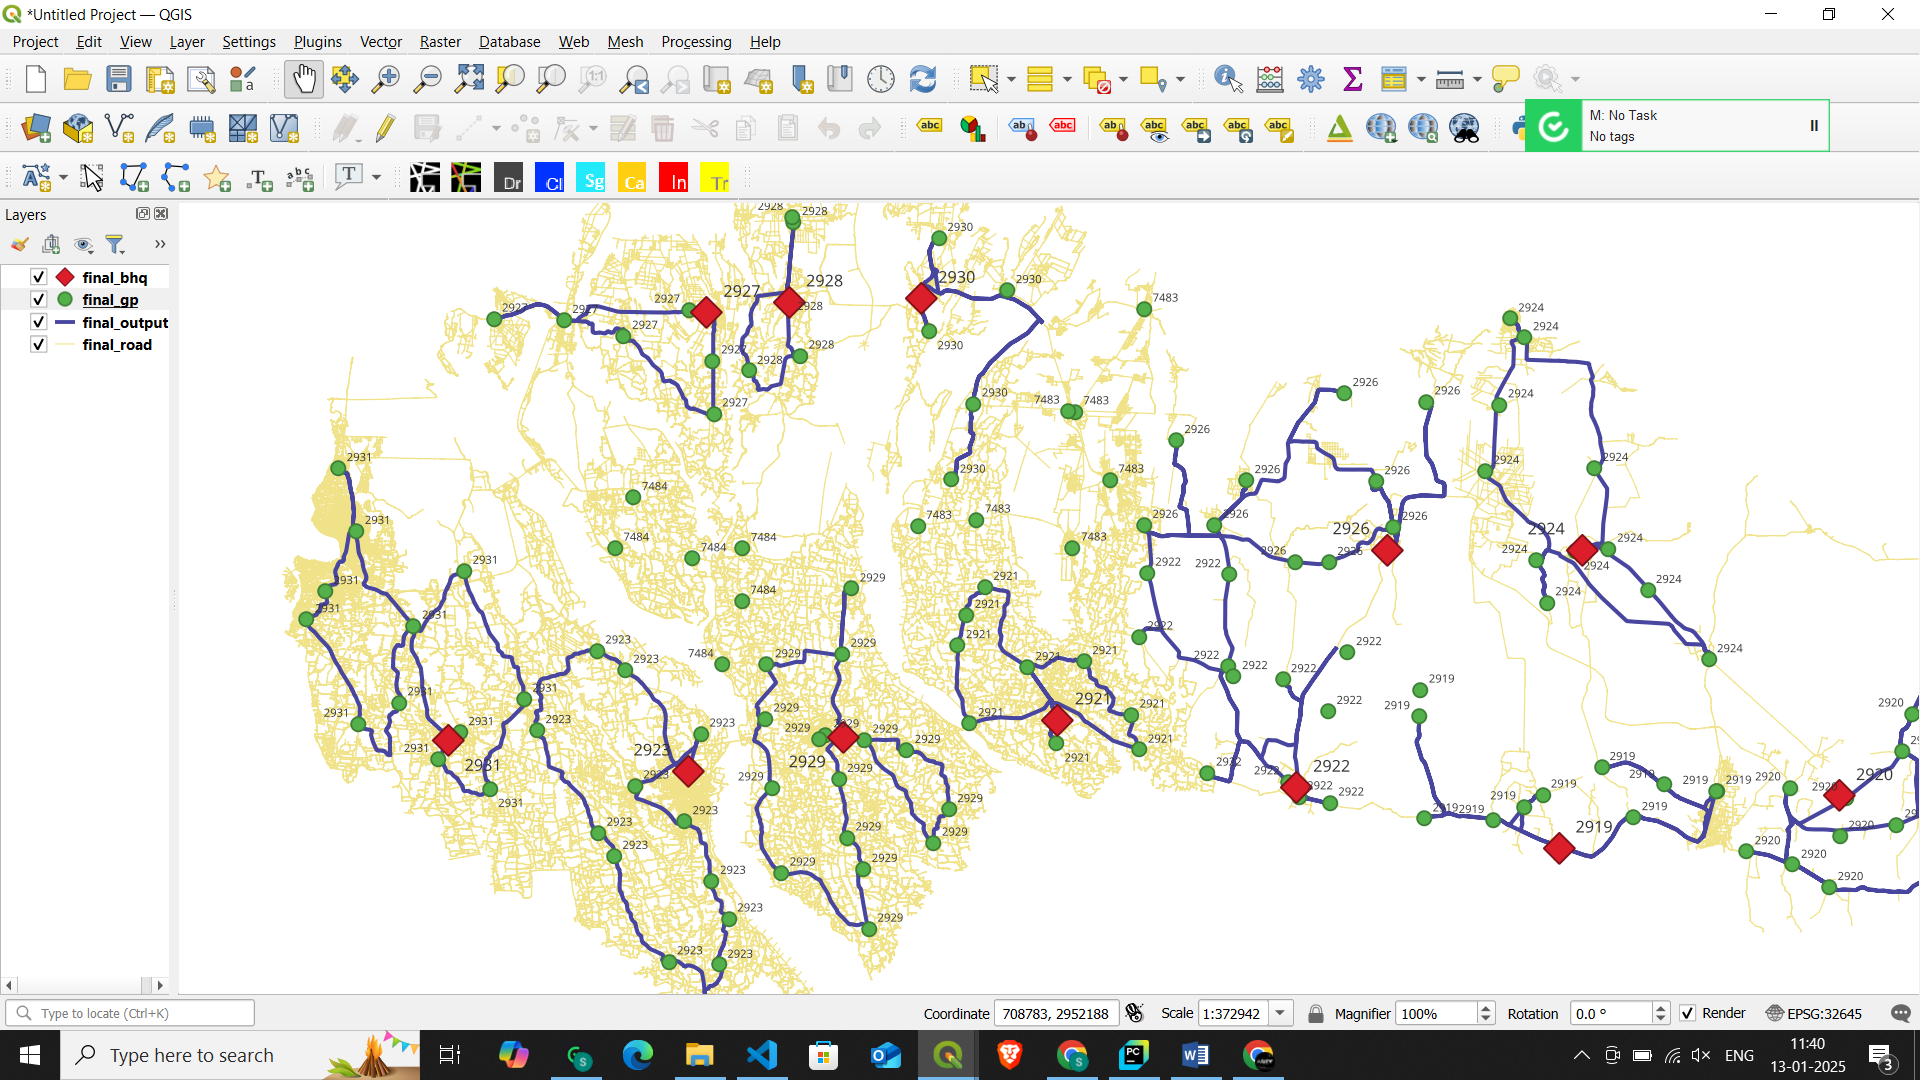Open Visual Studio Code from taskbar
Screen dimensions: 1920x1080
click(761, 1055)
